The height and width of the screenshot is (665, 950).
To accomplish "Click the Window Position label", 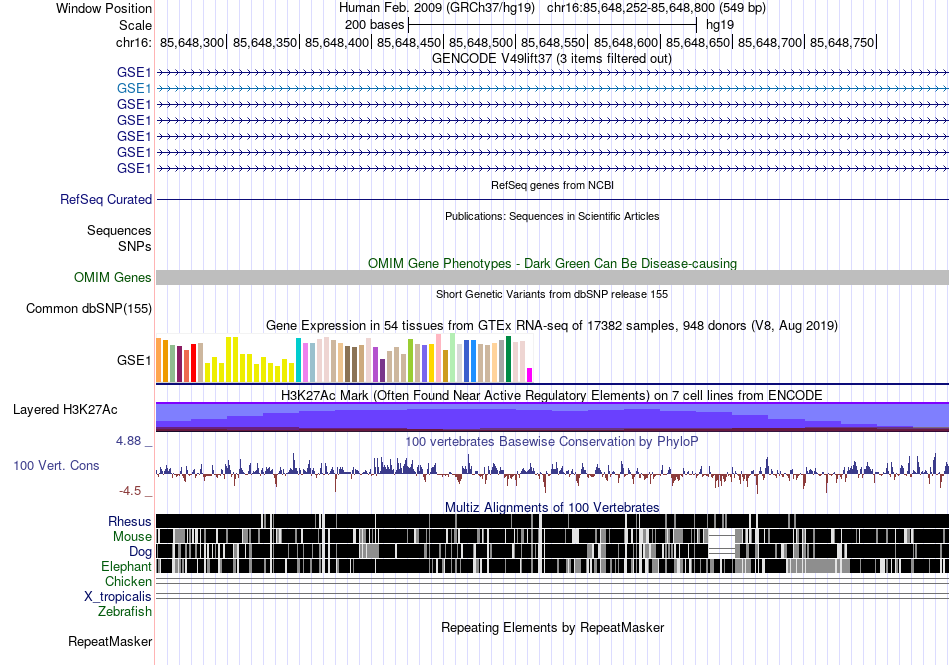I will click(x=104, y=8).
